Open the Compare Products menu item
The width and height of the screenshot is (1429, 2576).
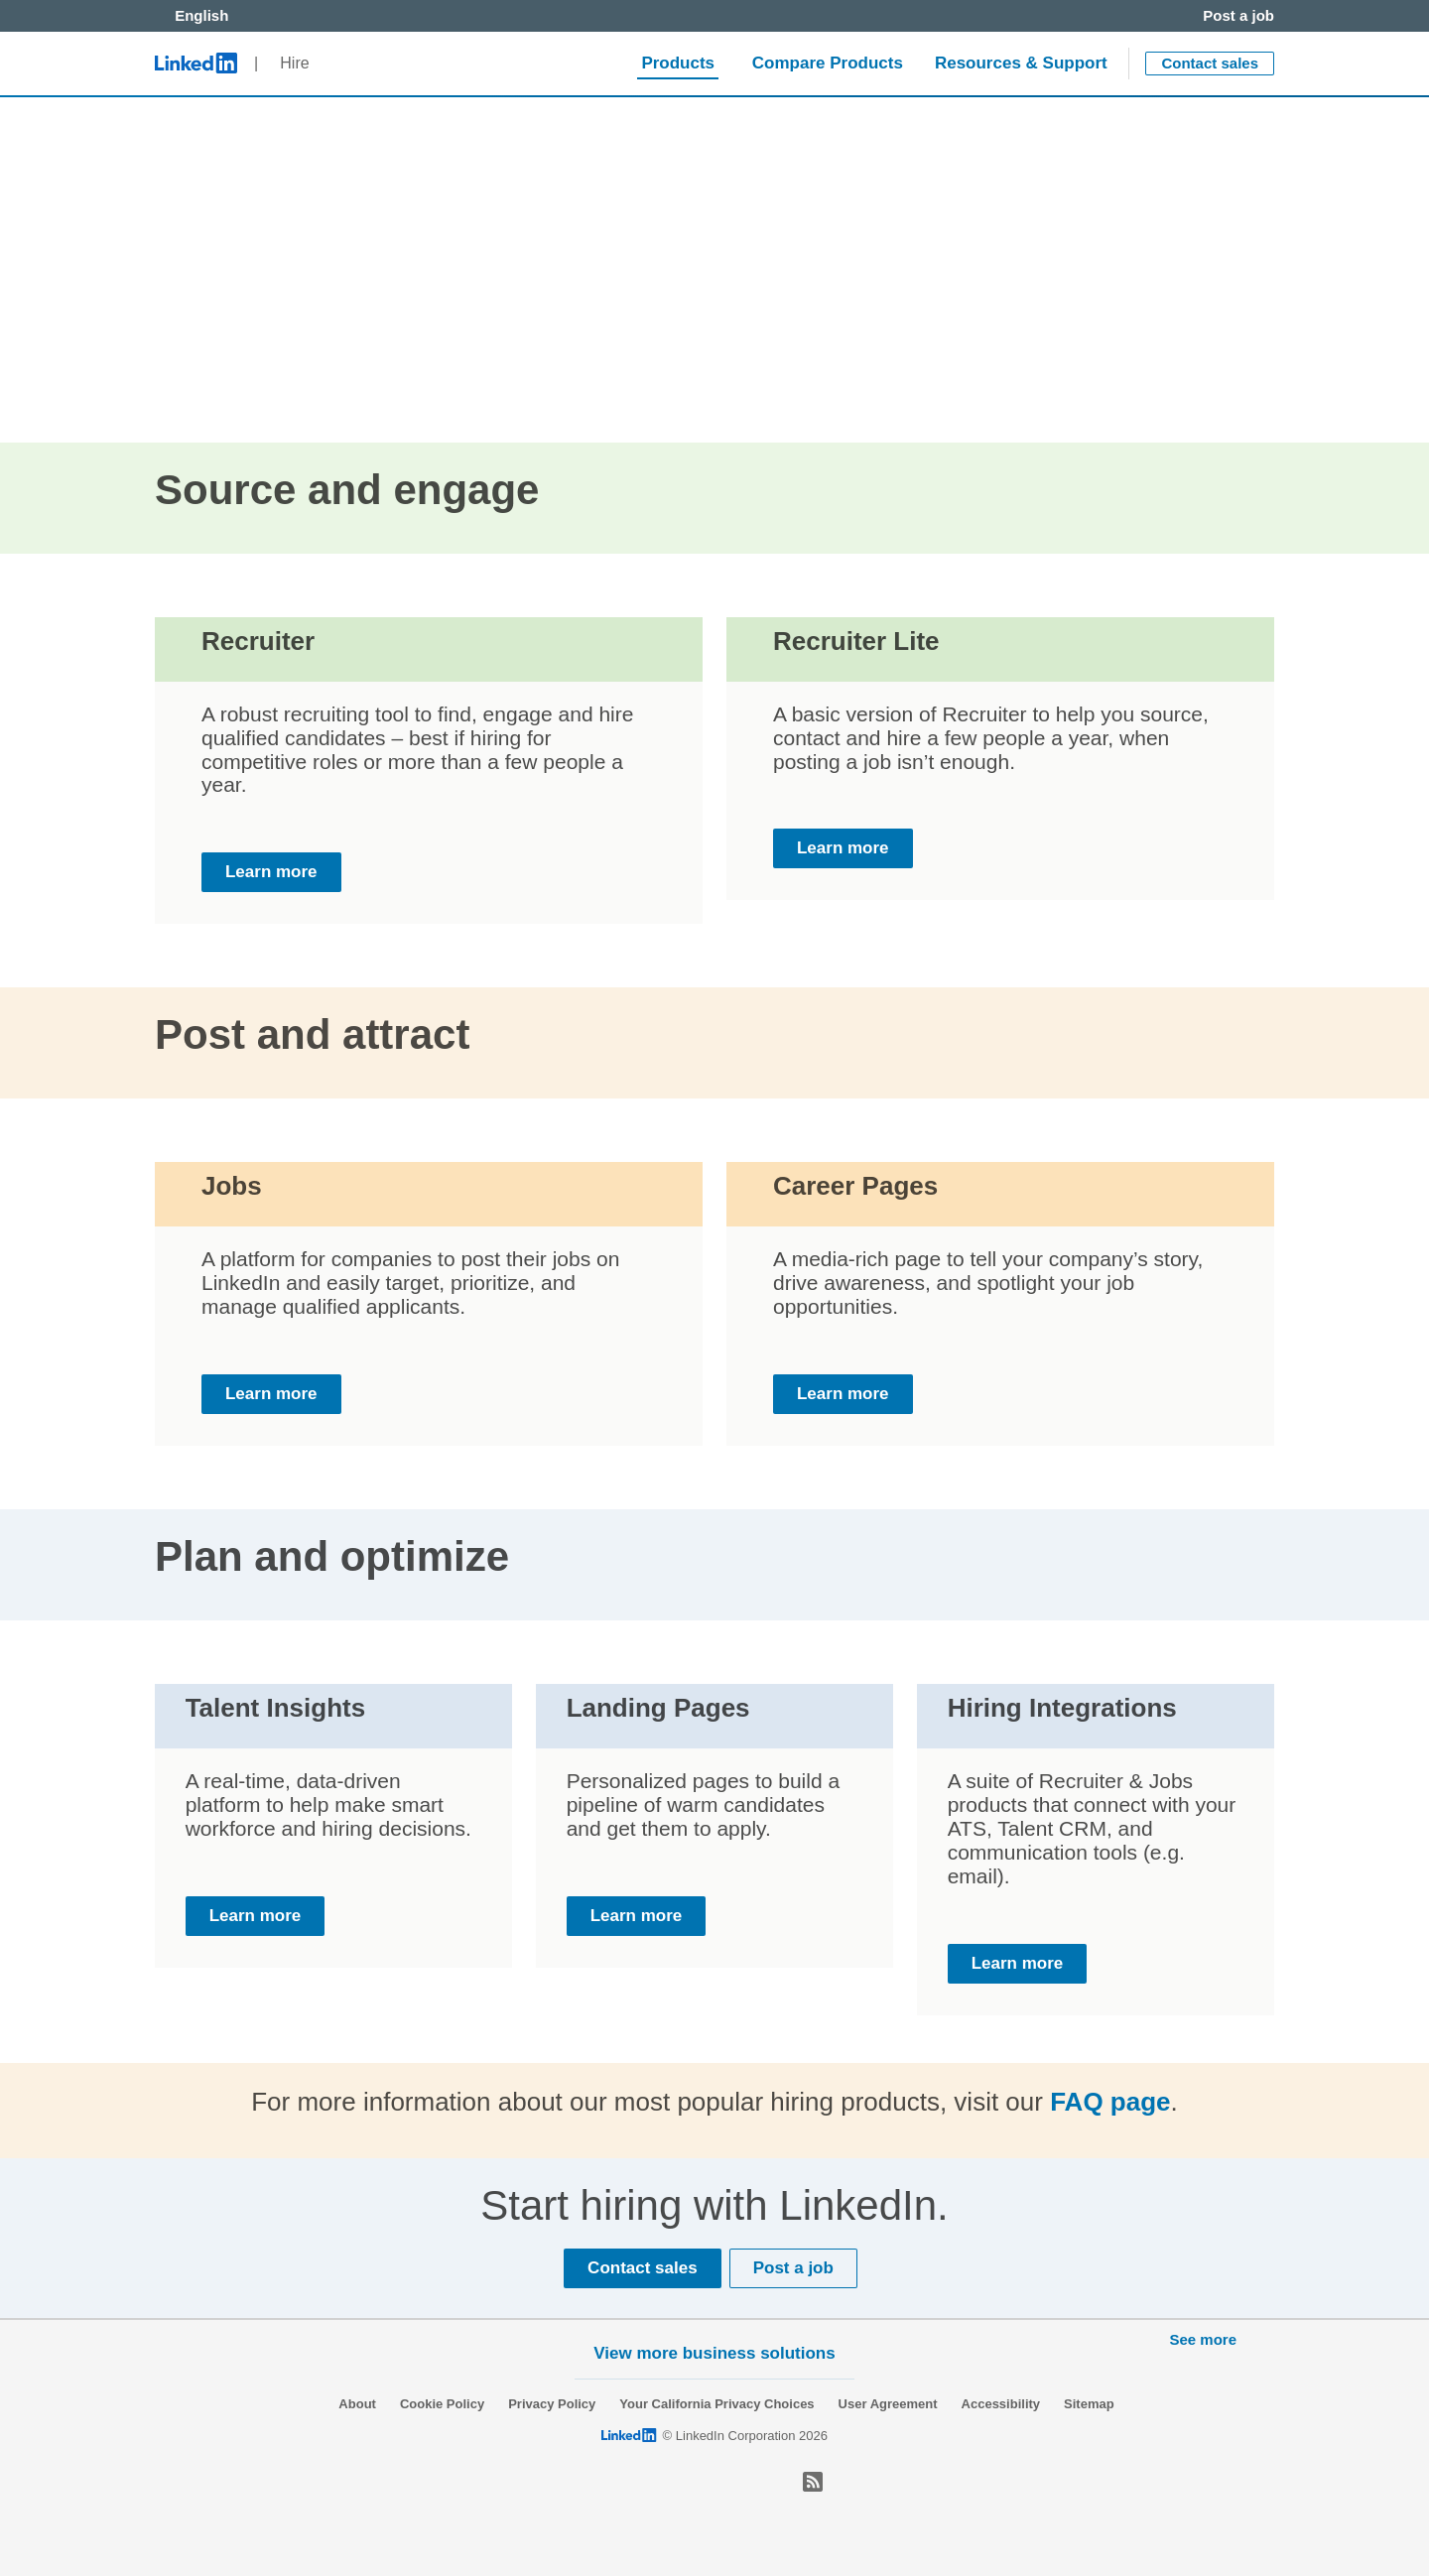point(826,63)
